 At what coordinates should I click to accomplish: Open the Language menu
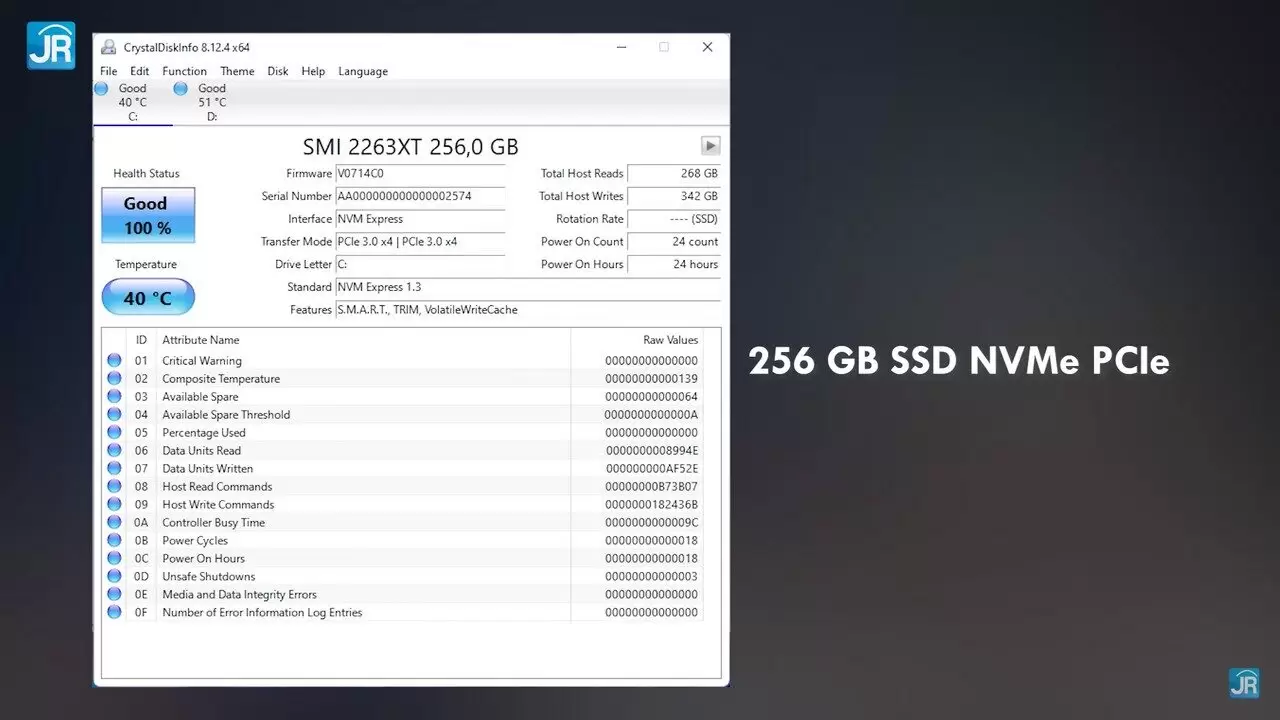(363, 71)
